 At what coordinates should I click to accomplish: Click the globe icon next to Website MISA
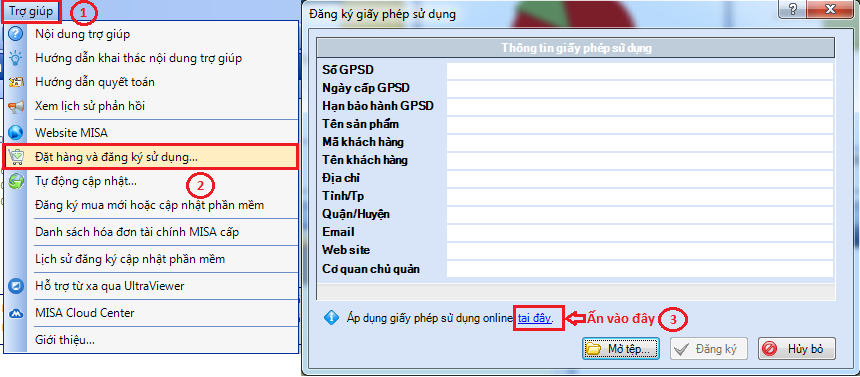[16, 133]
